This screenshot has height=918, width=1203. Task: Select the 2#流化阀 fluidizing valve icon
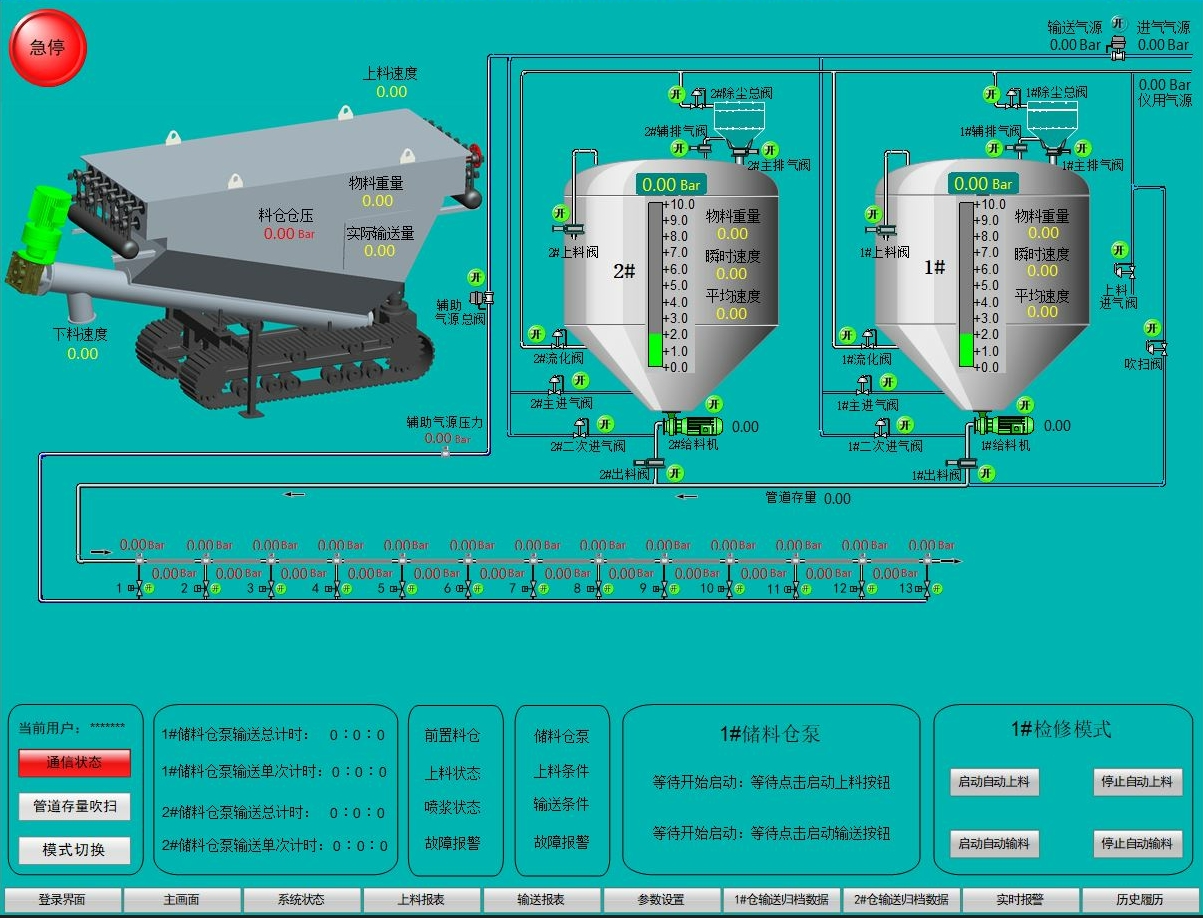[x=558, y=338]
